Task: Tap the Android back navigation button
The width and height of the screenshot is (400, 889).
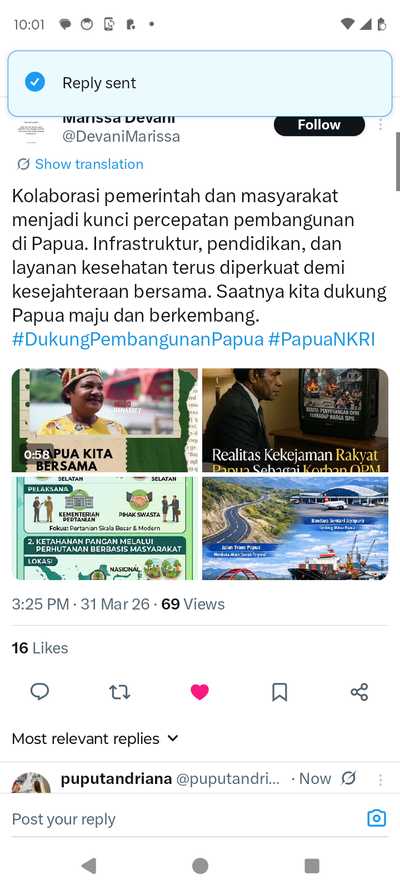Action: click(x=88, y=866)
